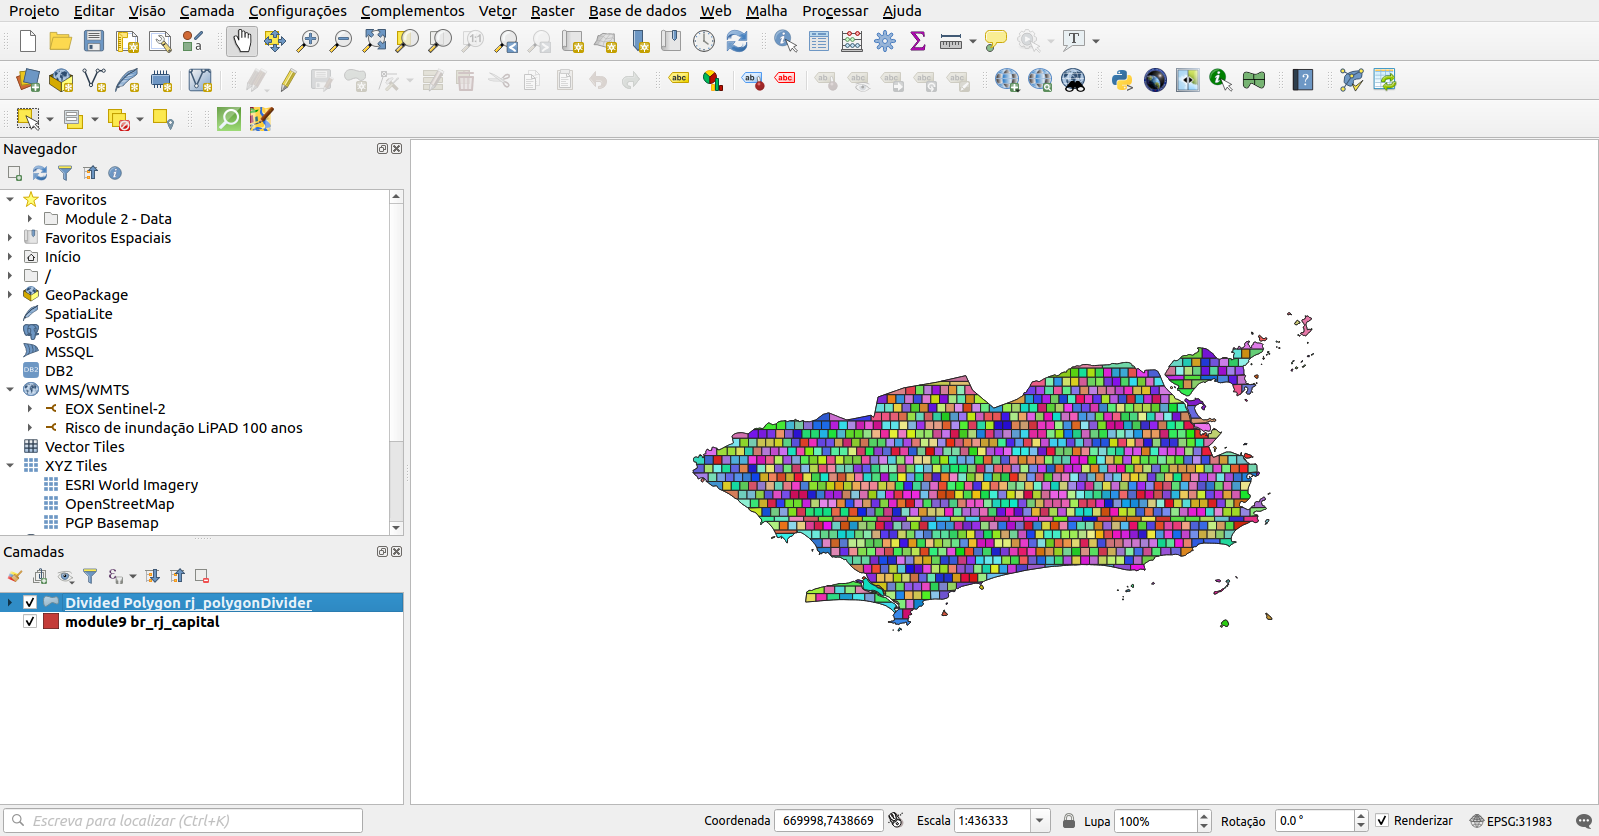Open the Processar menu

tap(835, 11)
